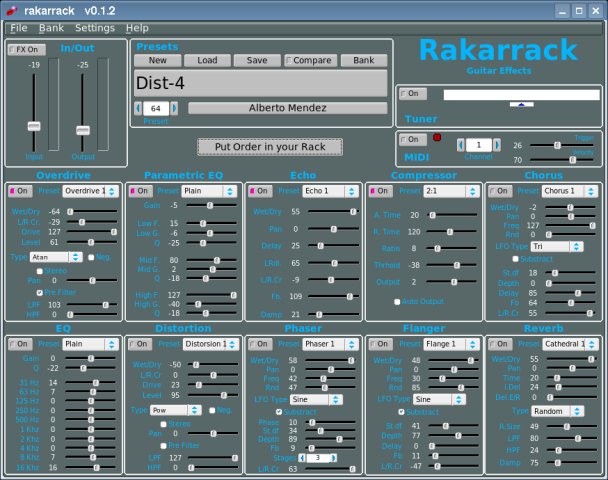The height and width of the screenshot is (480, 608).
Task: Click the previous preset arrow beside number 64
Action: [137, 108]
